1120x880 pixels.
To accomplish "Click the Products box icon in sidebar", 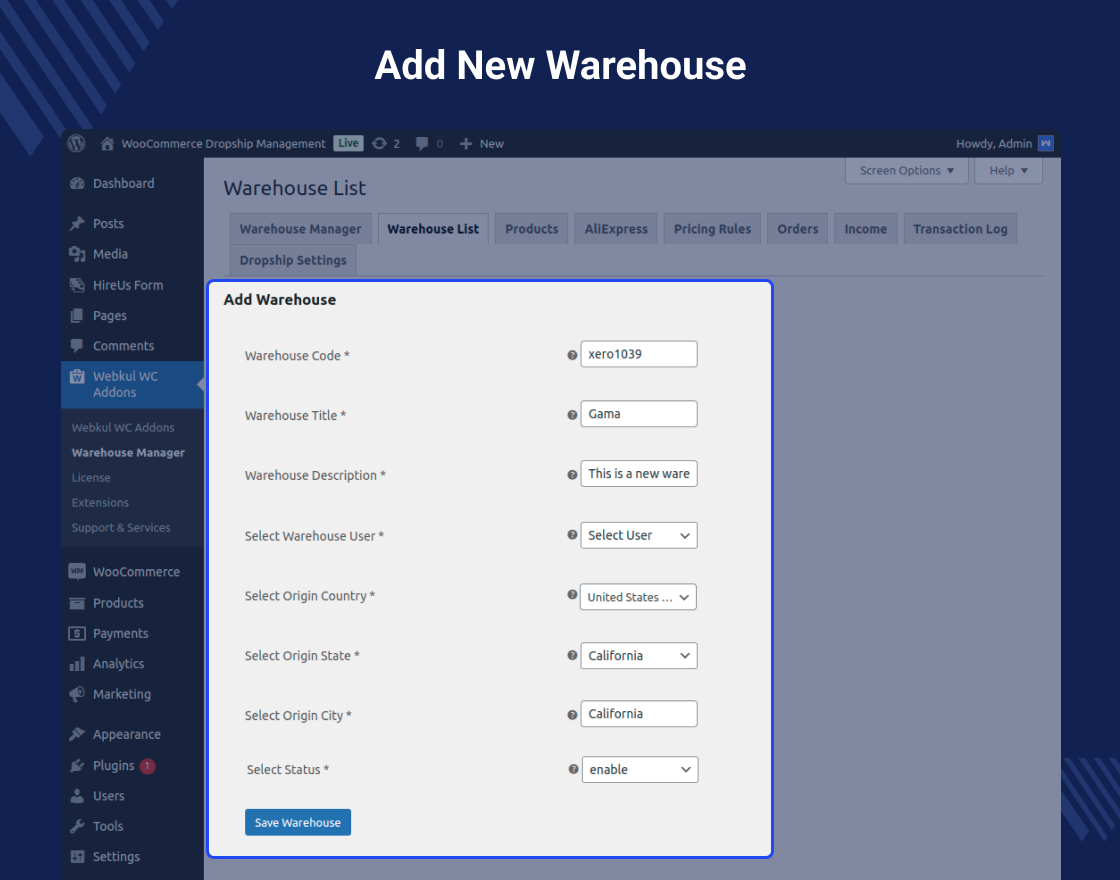I will pyautogui.click(x=77, y=603).
